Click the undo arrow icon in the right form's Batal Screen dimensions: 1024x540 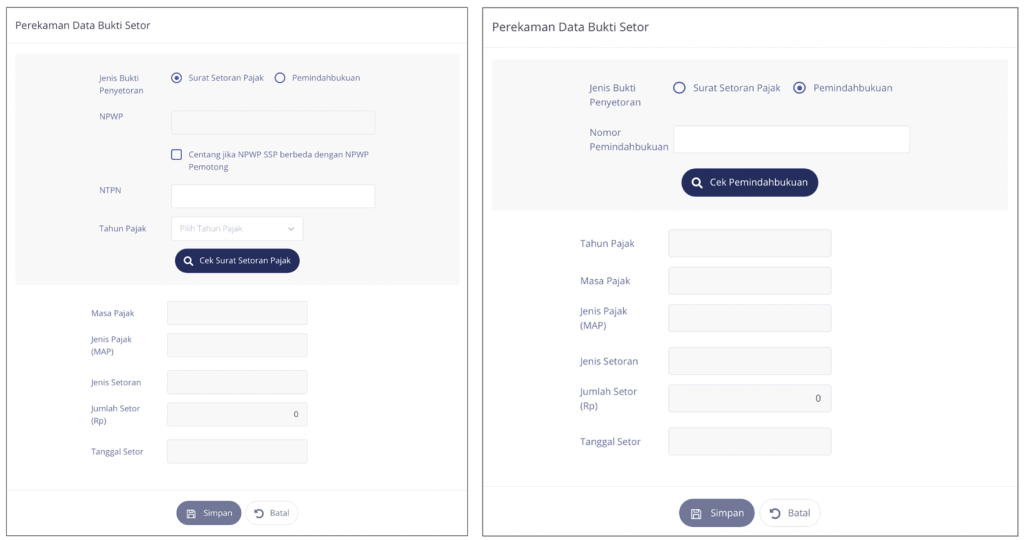[x=775, y=513]
